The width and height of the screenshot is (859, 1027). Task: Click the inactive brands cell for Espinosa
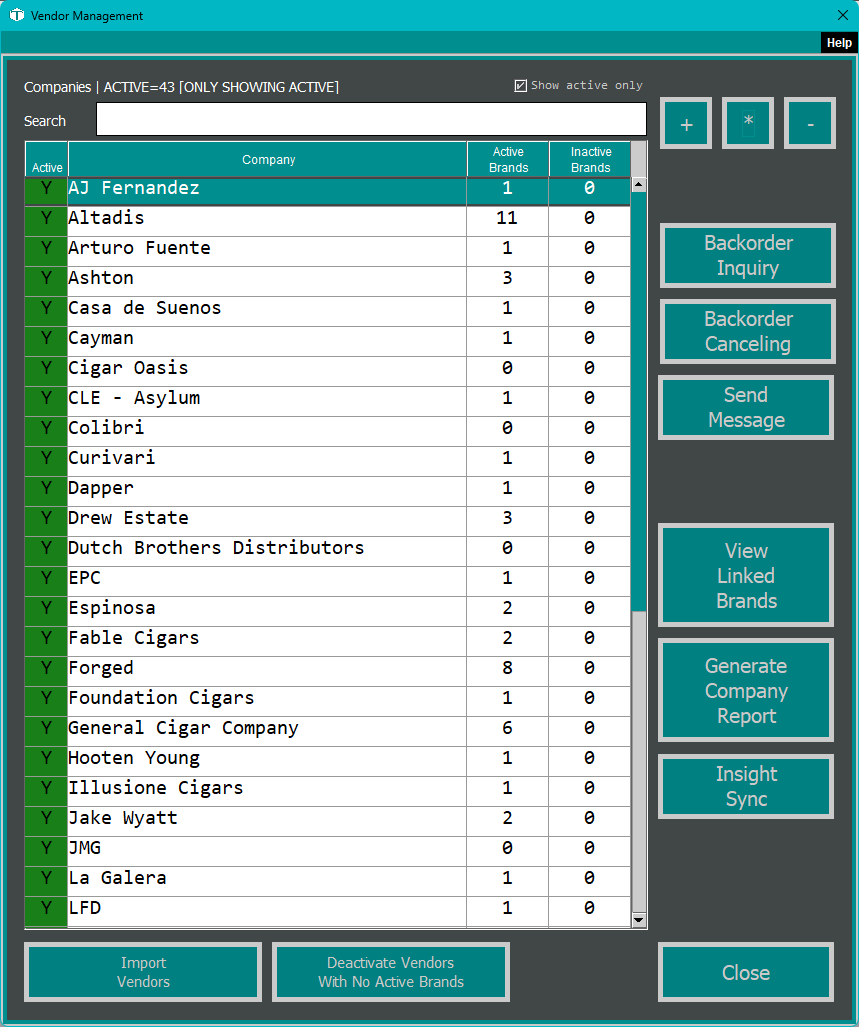pyautogui.click(x=589, y=611)
